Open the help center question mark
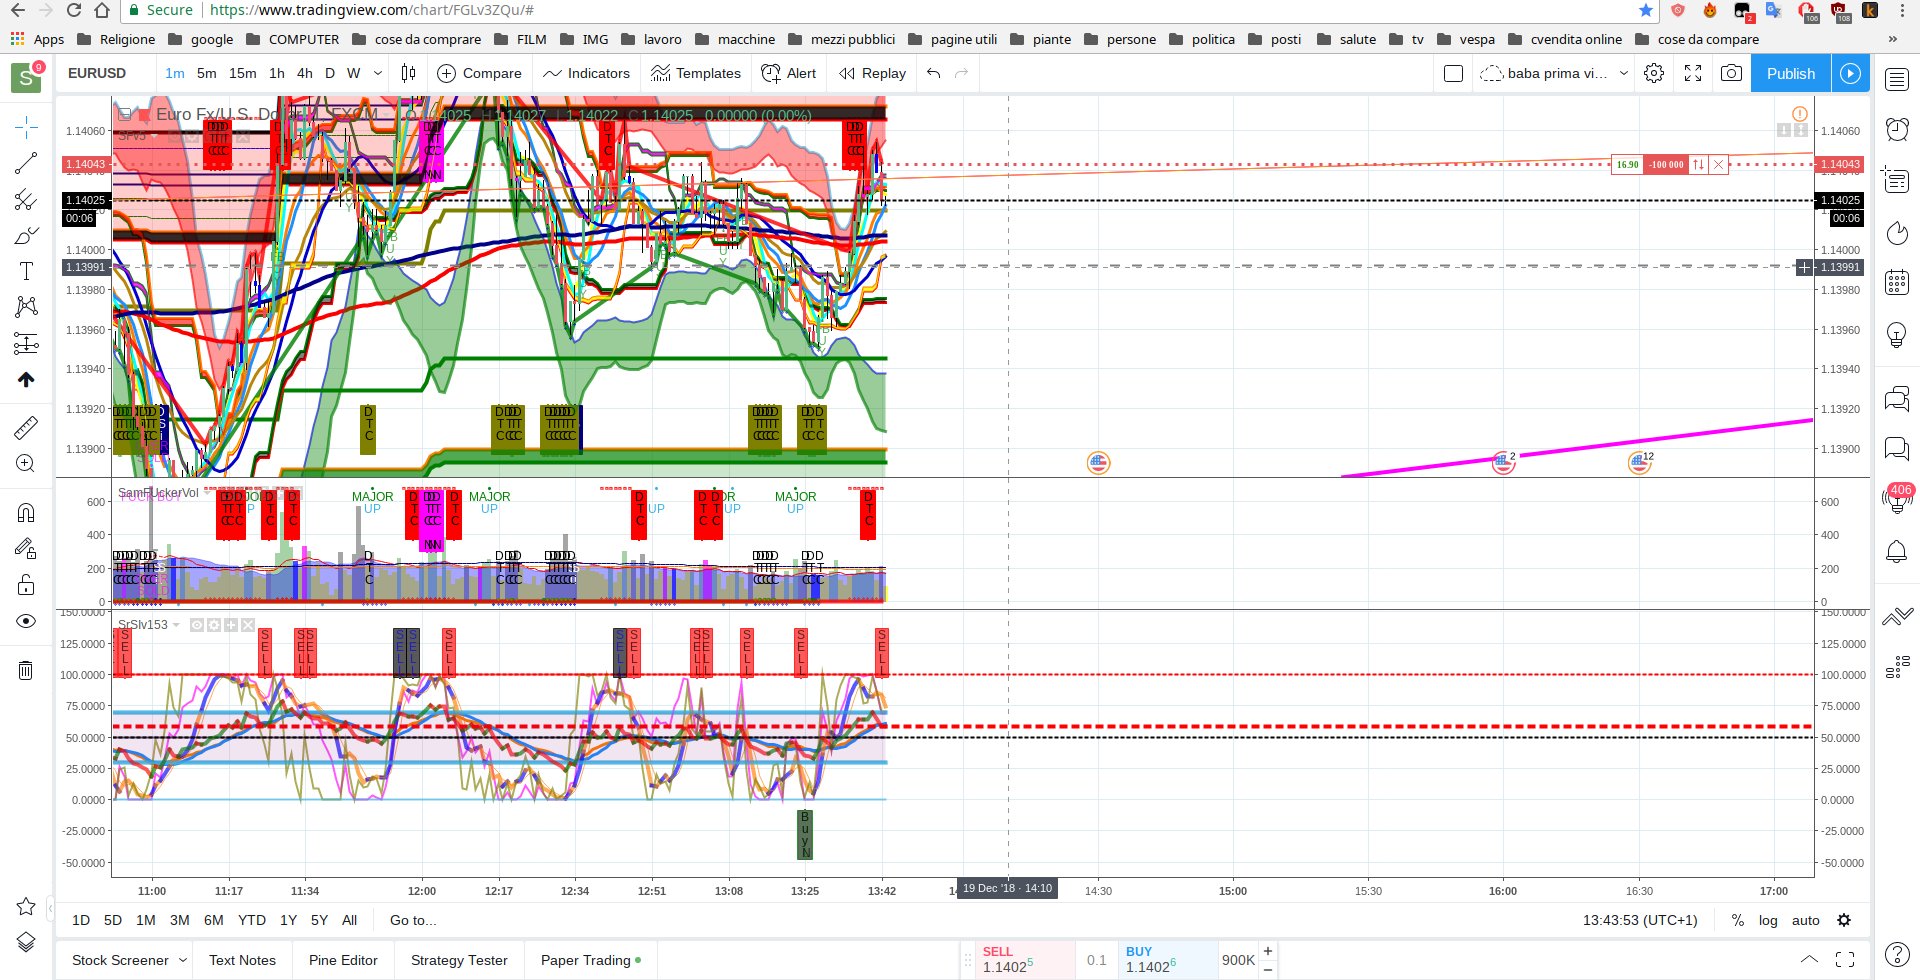This screenshot has height=980, width=1920. tap(1897, 954)
